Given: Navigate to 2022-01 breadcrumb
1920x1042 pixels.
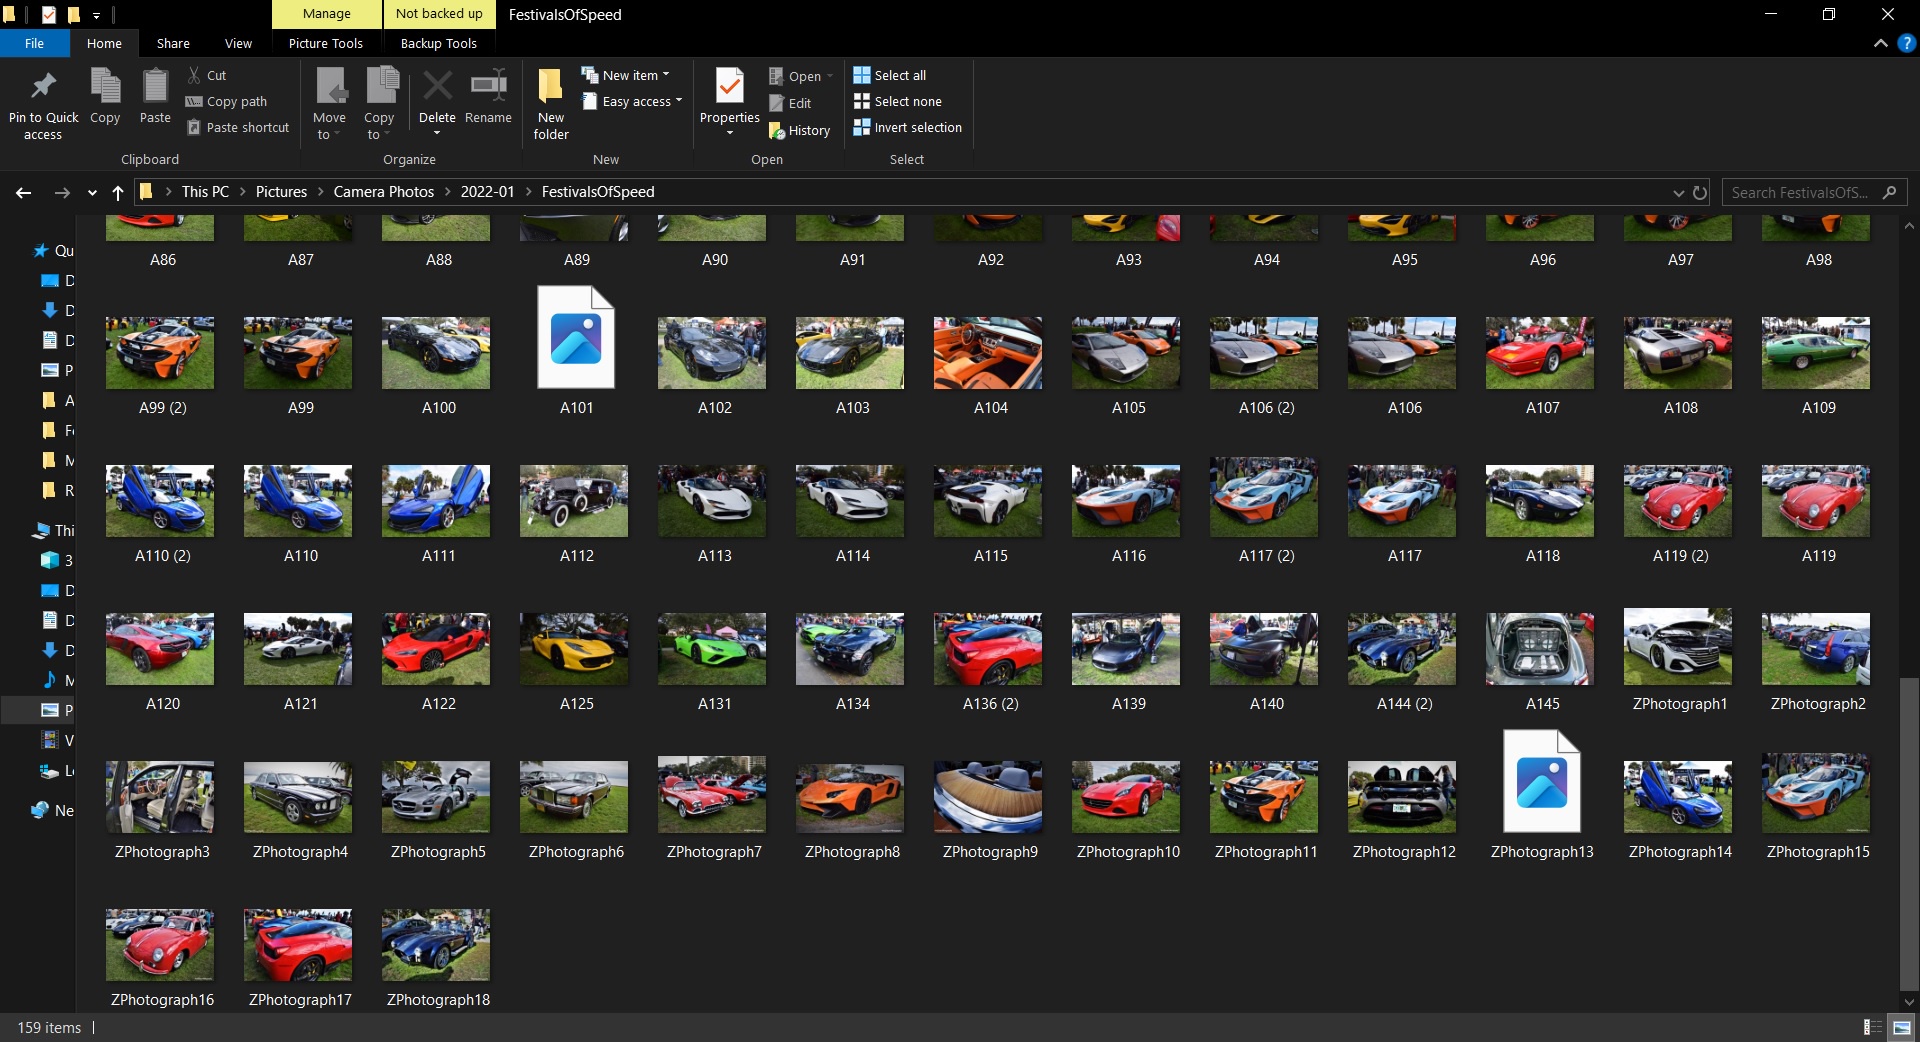Looking at the screenshot, I should pyautogui.click(x=487, y=192).
